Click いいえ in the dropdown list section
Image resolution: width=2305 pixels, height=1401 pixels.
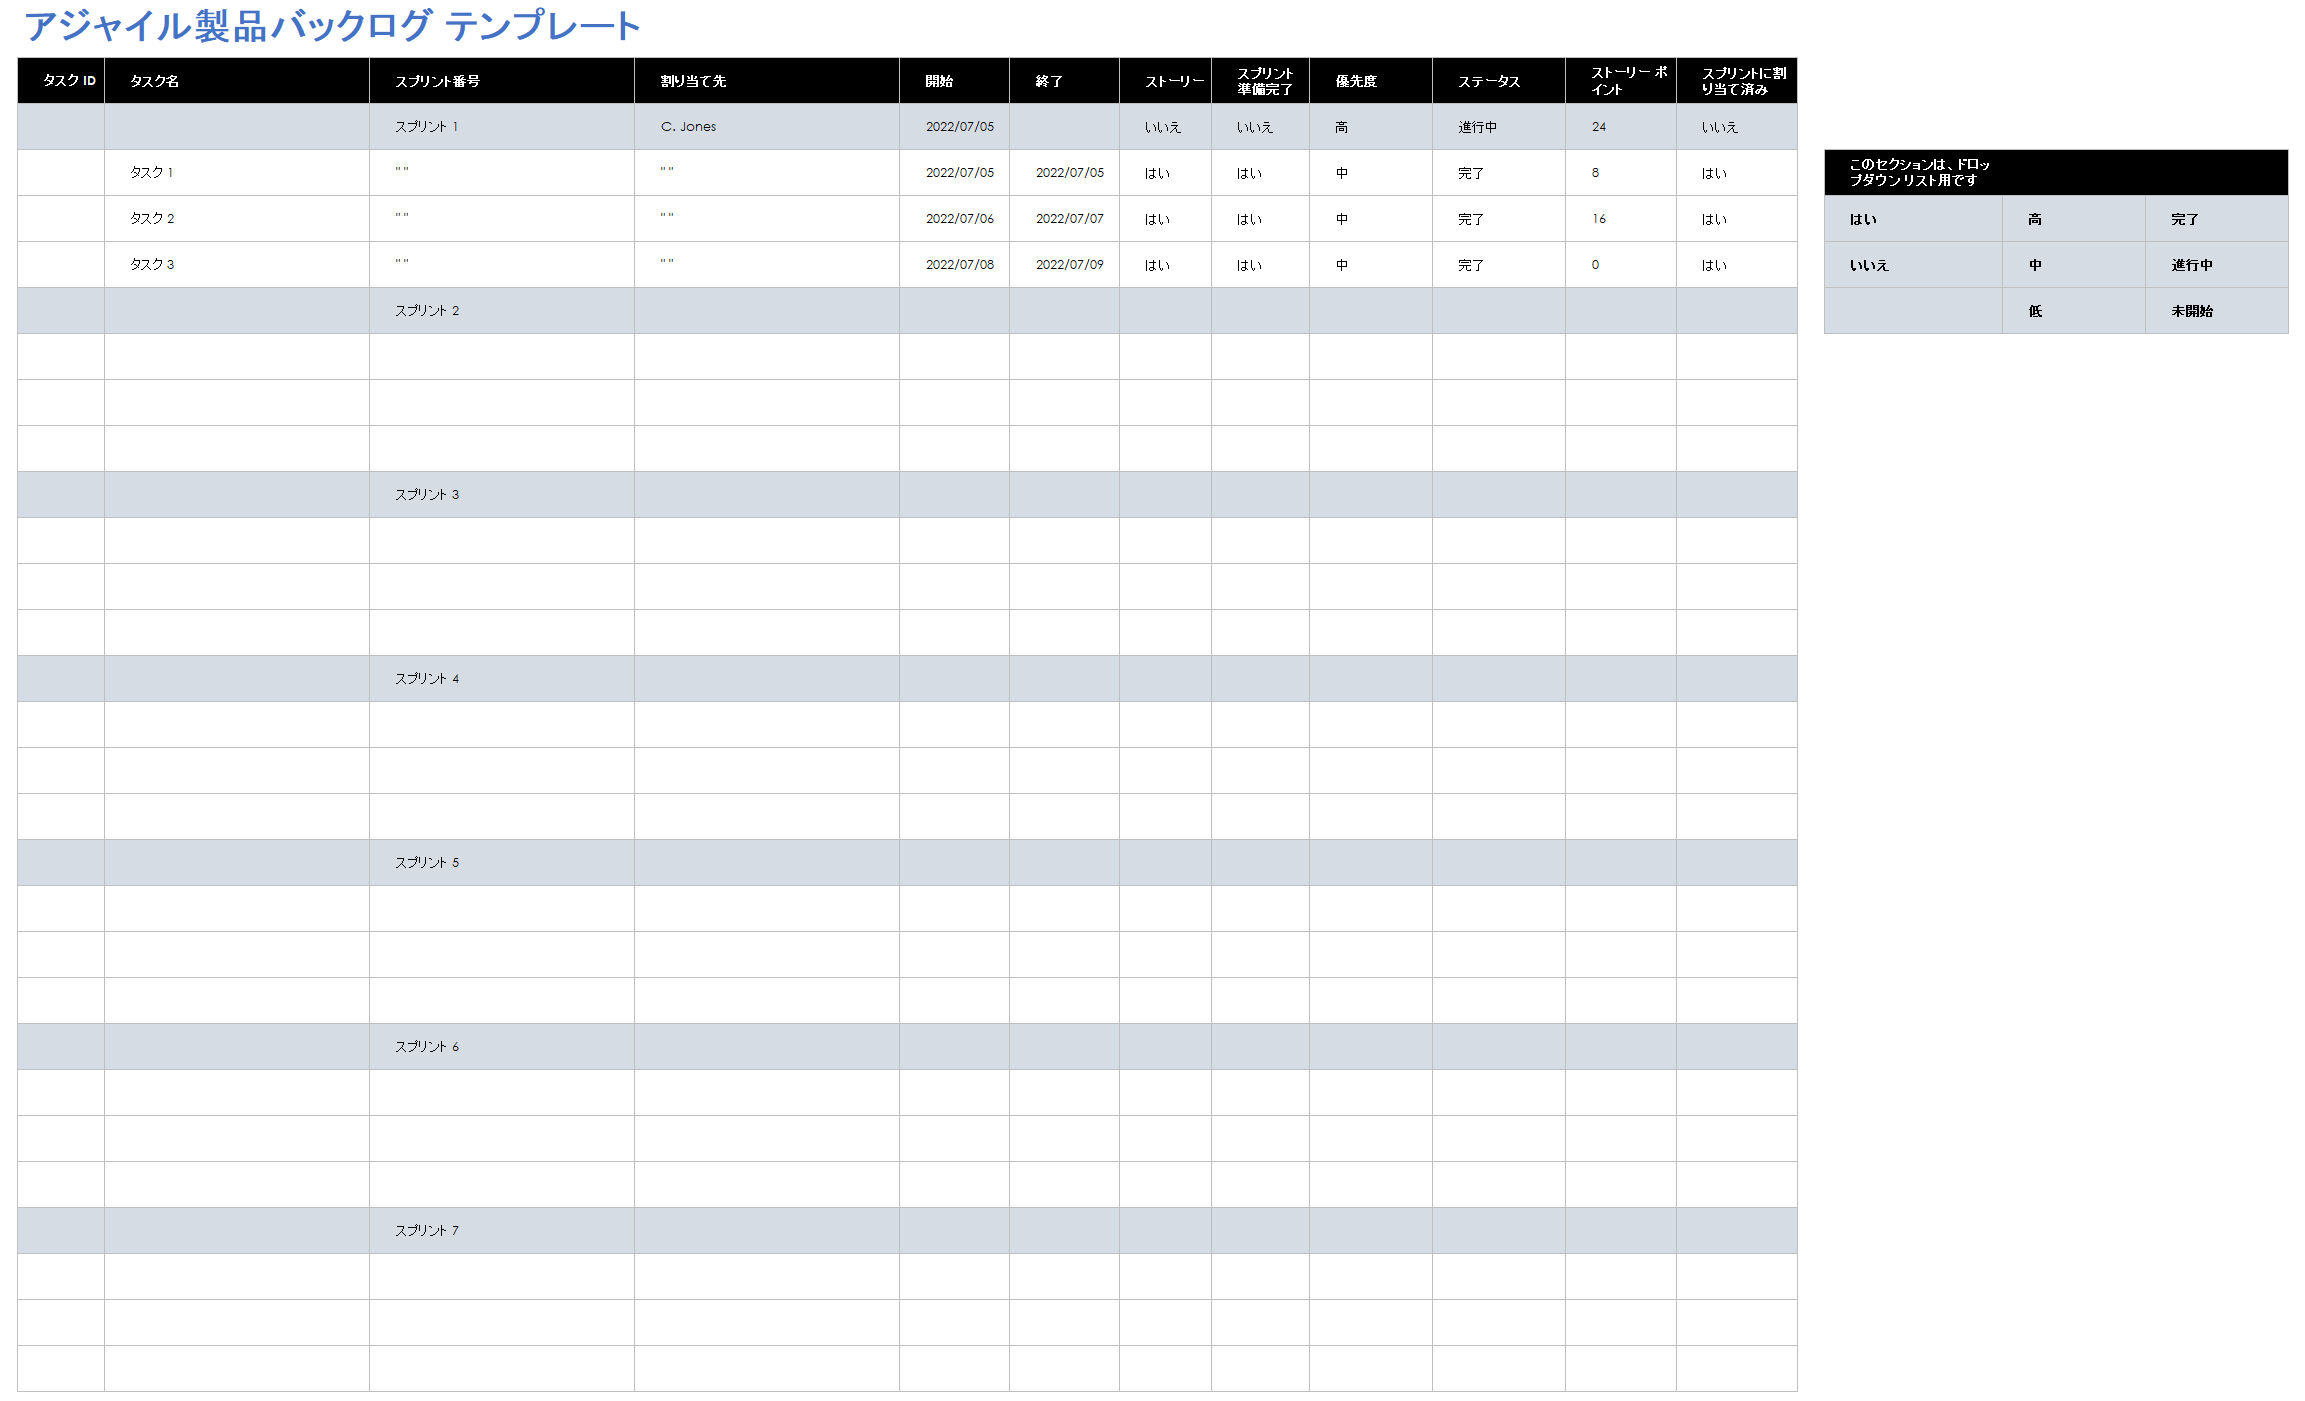pos(1913,265)
